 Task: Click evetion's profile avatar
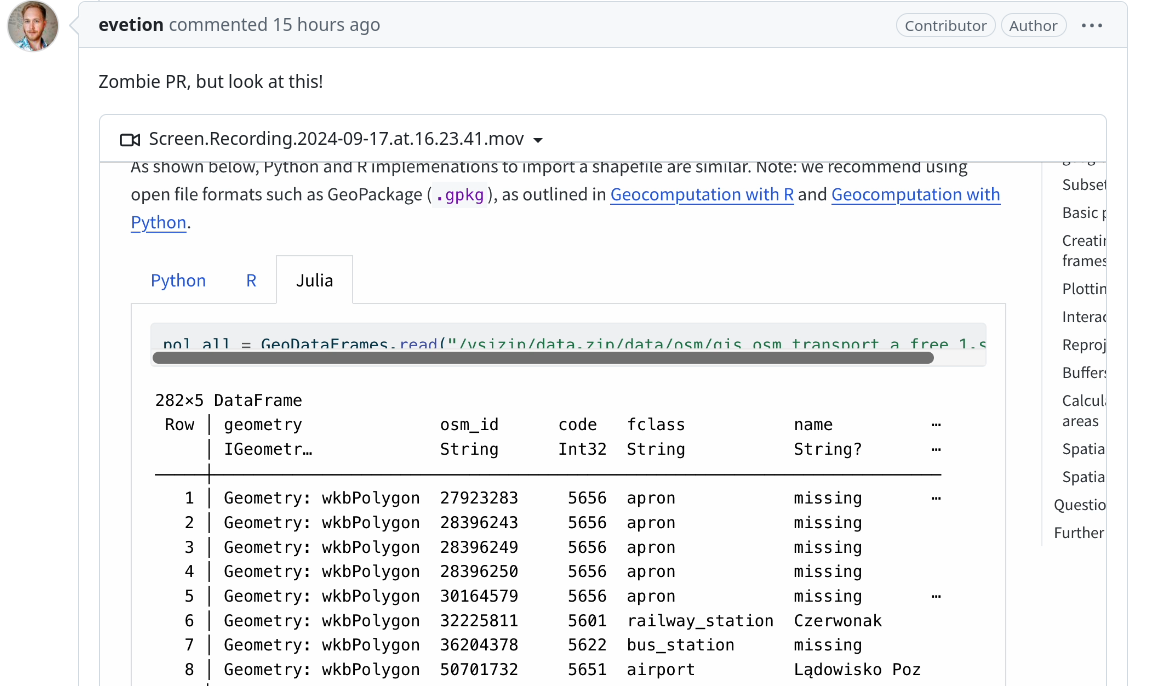pyautogui.click(x=33, y=26)
